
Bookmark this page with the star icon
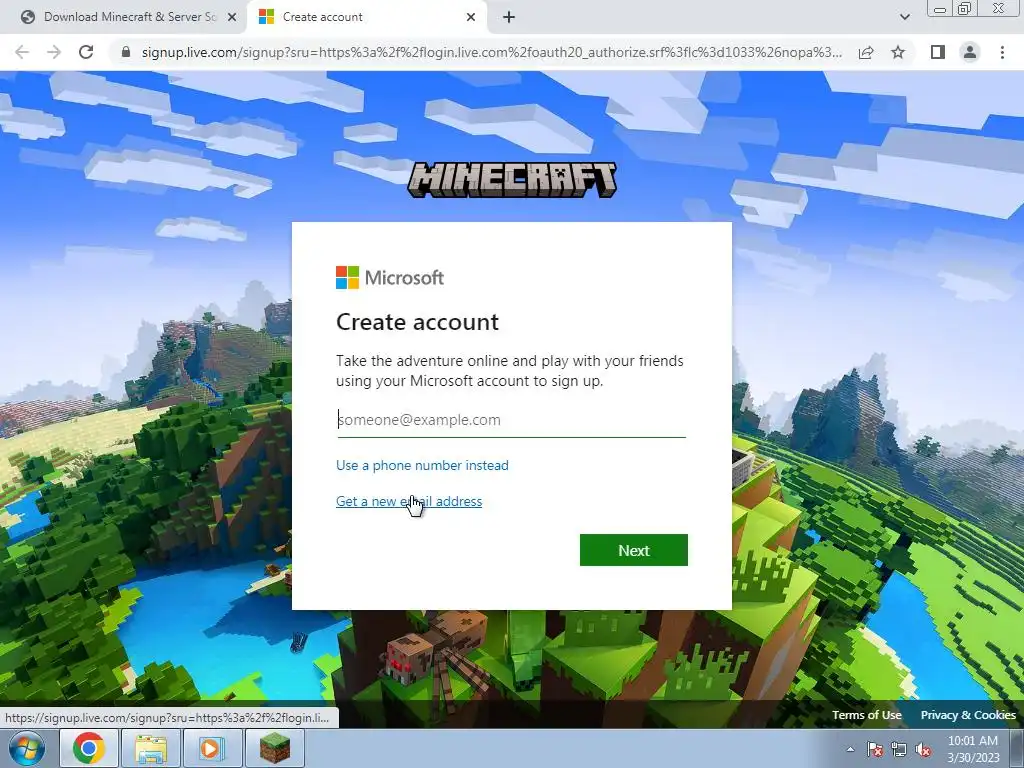(898, 52)
